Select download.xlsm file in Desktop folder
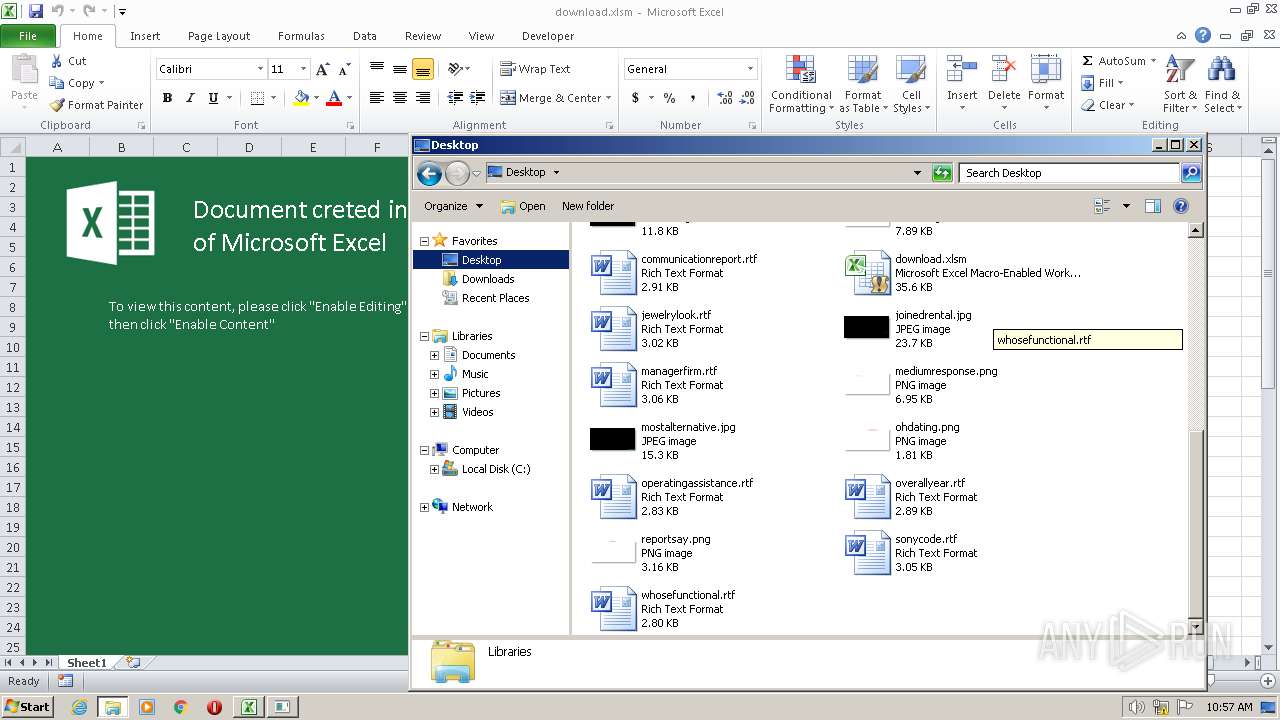Image resolution: width=1280 pixels, height=720 pixels. (965, 273)
